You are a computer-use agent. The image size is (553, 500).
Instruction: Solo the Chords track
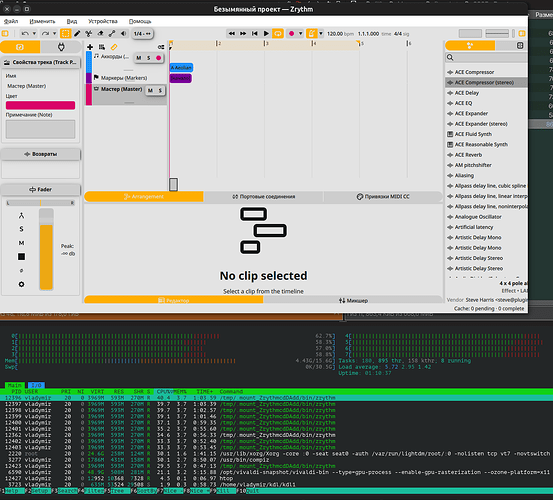149,58
